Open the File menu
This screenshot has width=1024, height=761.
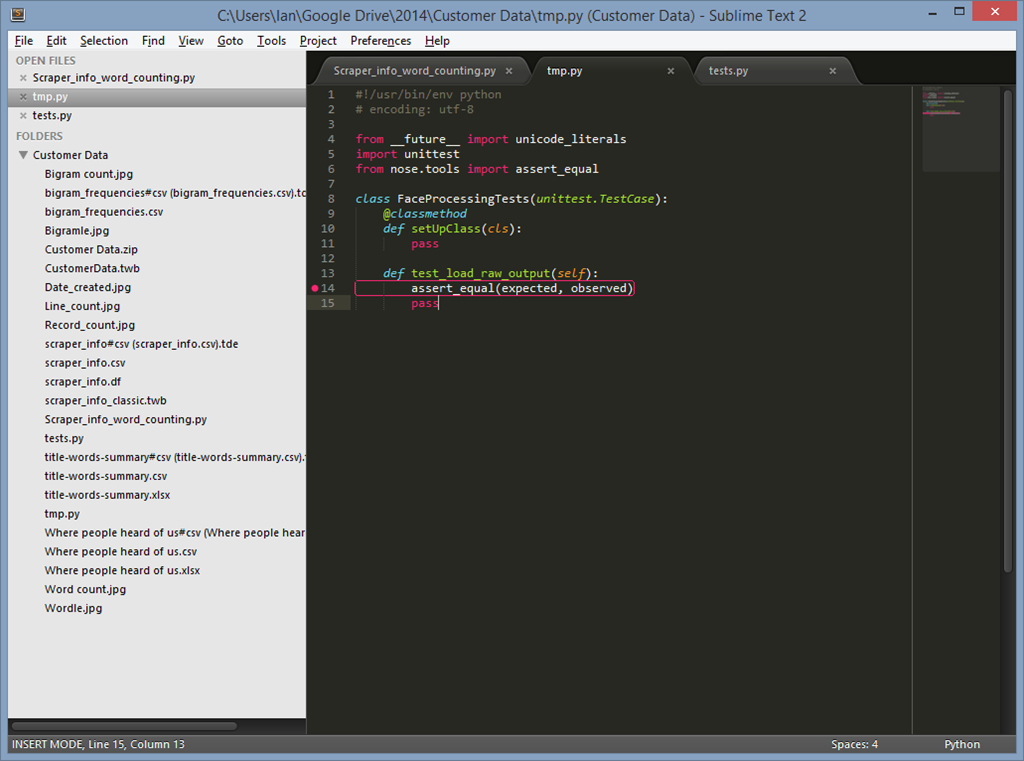pyautogui.click(x=24, y=40)
